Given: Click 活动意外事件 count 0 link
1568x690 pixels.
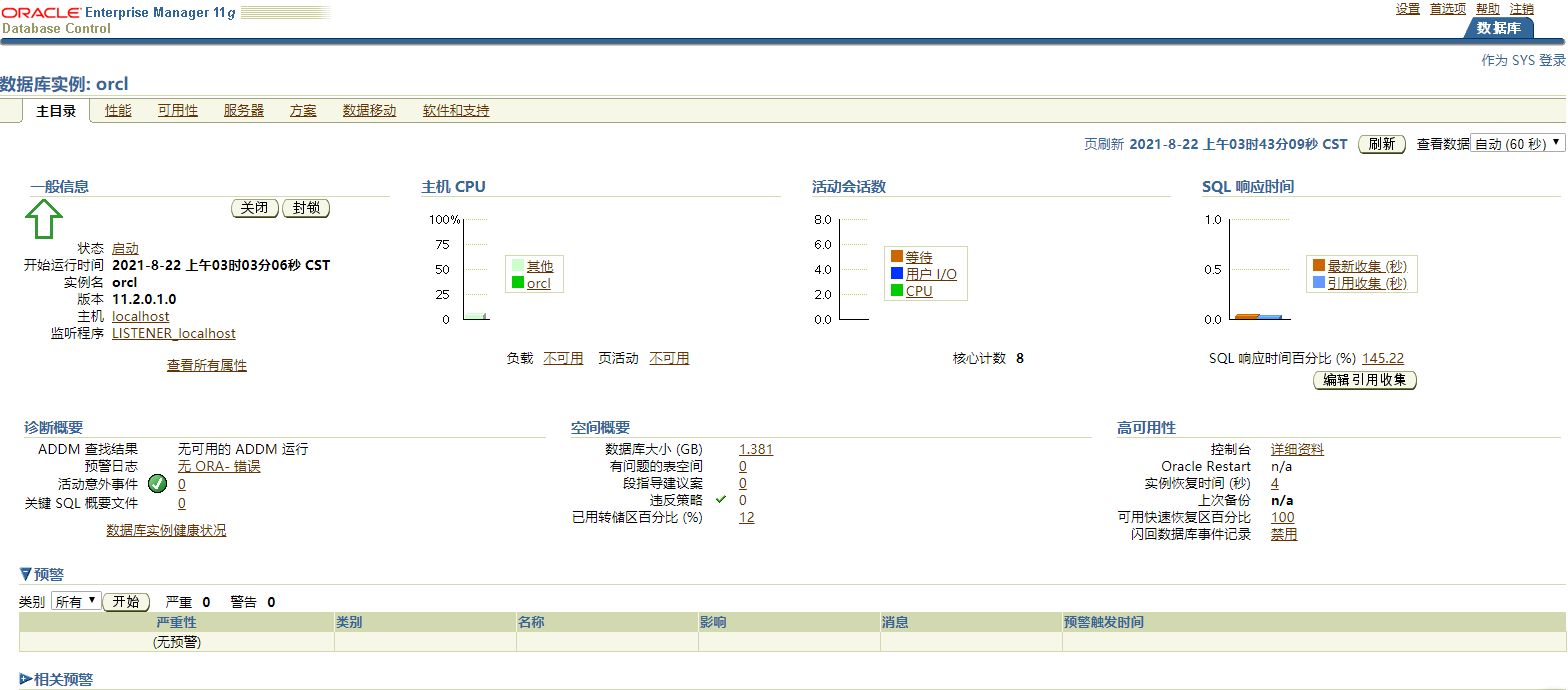Looking at the screenshot, I should pyautogui.click(x=182, y=484).
